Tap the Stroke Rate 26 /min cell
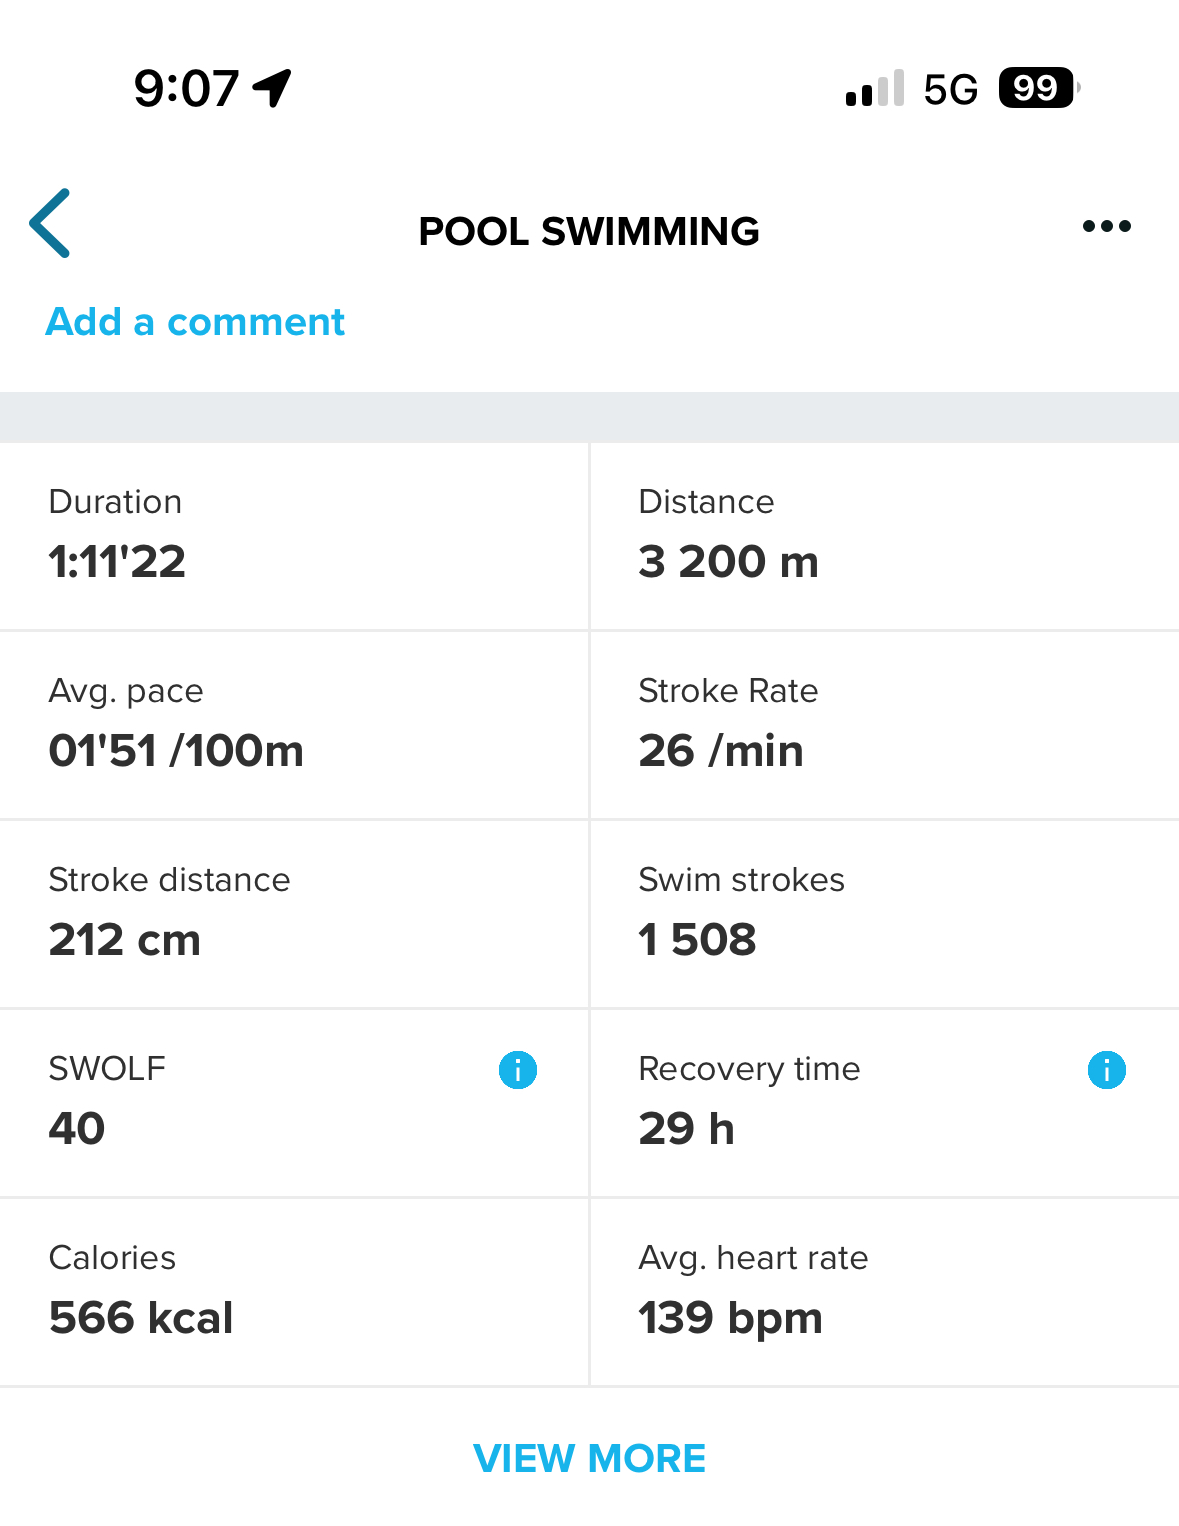The height and width of the screenshot is (1526, 1179). (x=884, y=725)
